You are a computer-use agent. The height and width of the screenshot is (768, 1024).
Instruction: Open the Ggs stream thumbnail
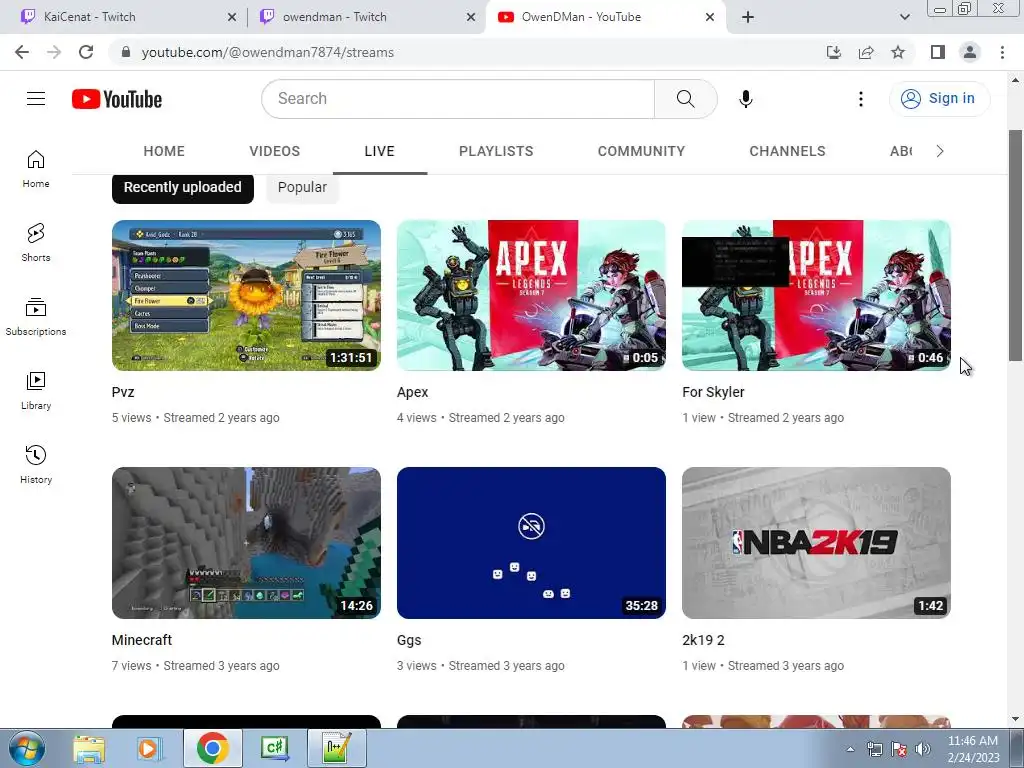pyautogui.click(x=531, y=543)
